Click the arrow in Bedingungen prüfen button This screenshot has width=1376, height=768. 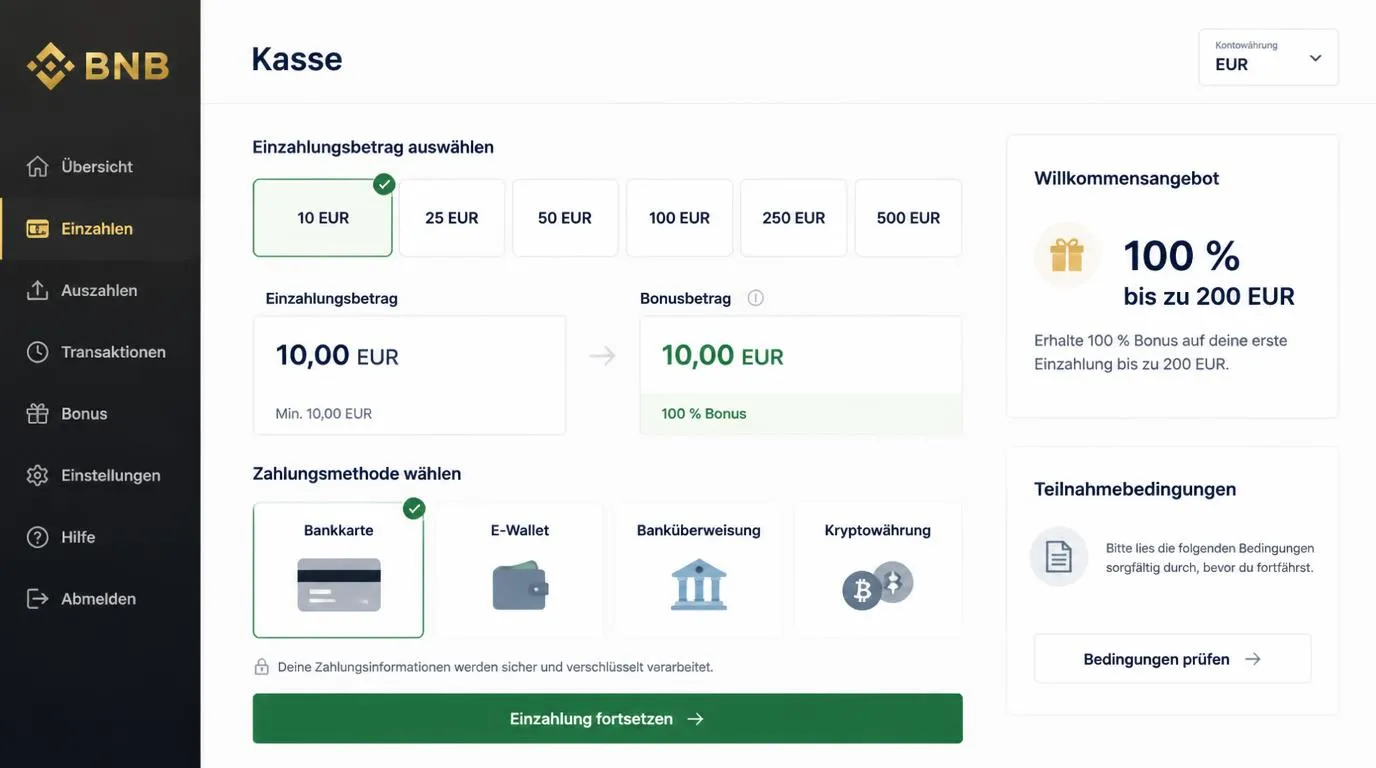[1253, 659]
